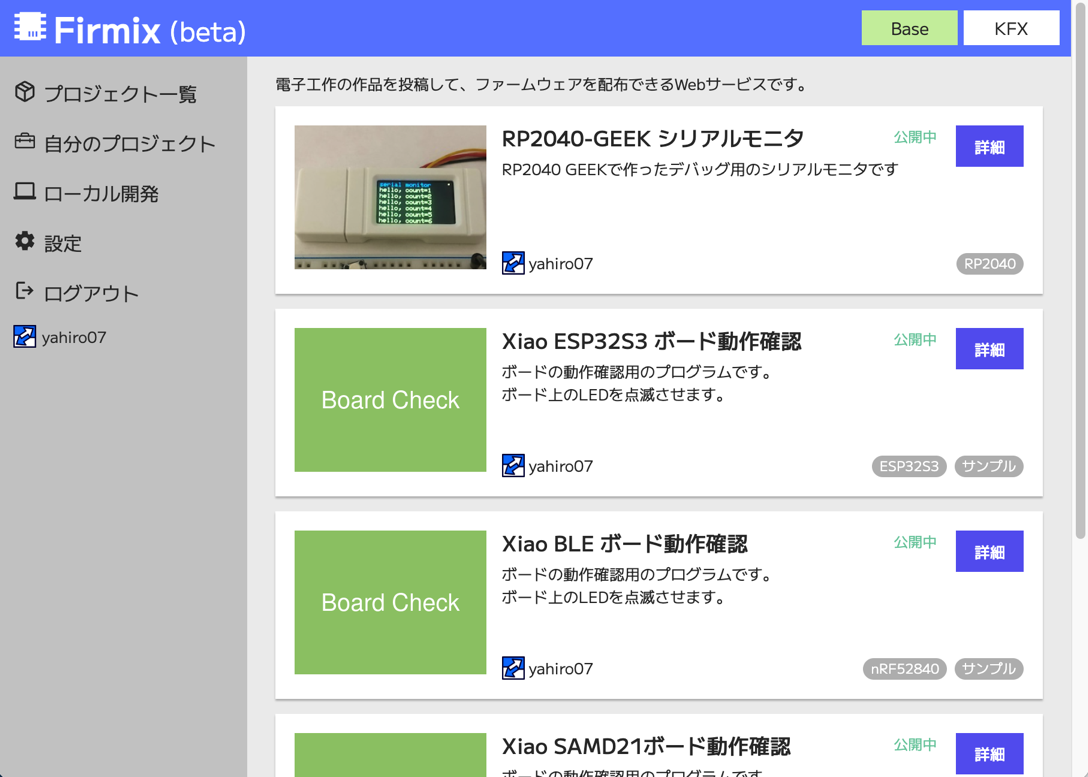1088x777 pixels.
Task: Switch to the Base tab
Action: pyautogui.click(x=909, y=28)
